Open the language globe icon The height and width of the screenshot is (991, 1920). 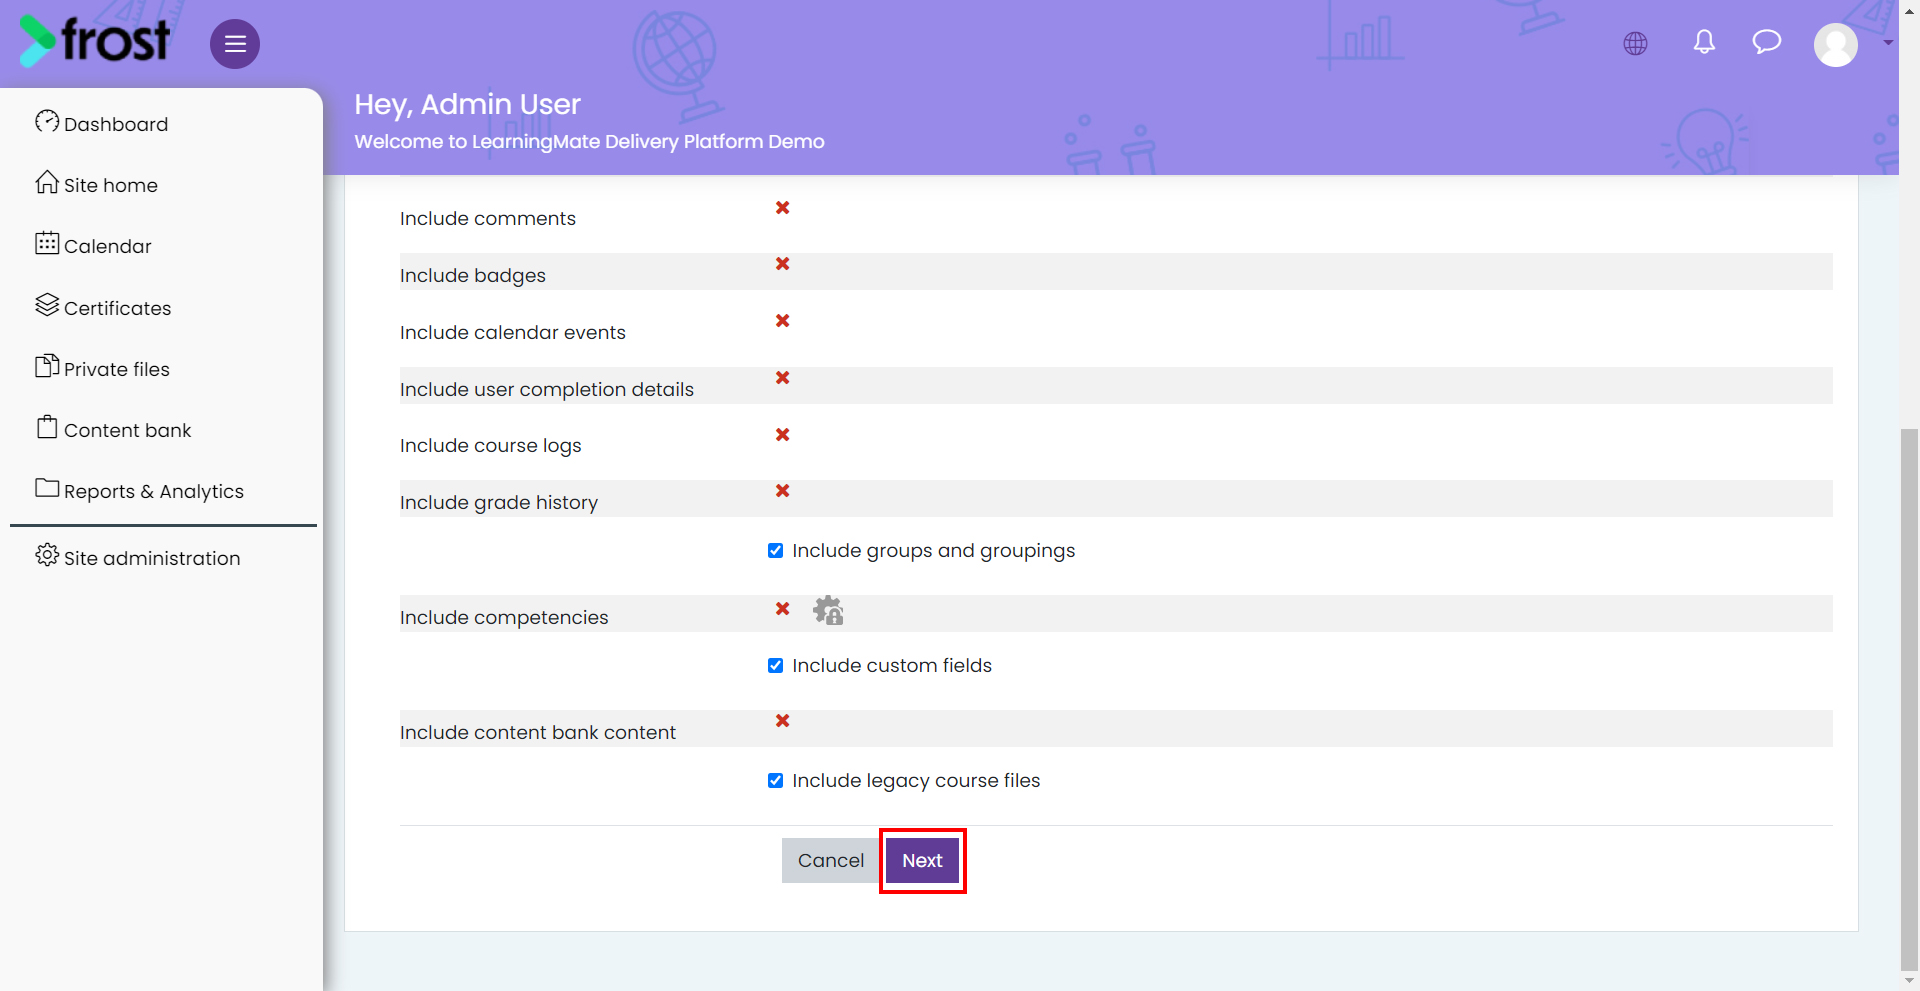tap(1636, 44)
